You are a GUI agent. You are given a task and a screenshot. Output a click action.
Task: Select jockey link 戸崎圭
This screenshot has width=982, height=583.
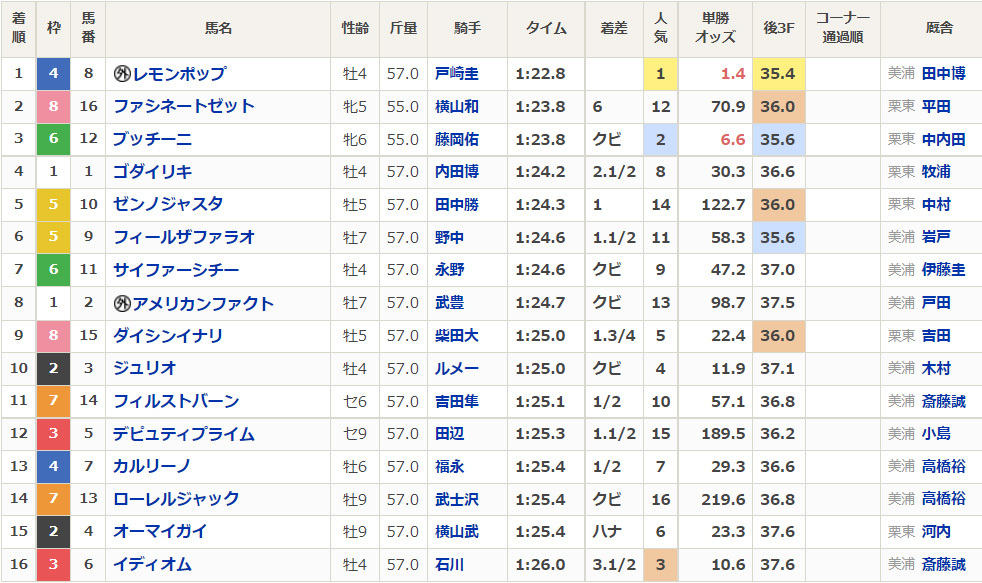(457, 74)
